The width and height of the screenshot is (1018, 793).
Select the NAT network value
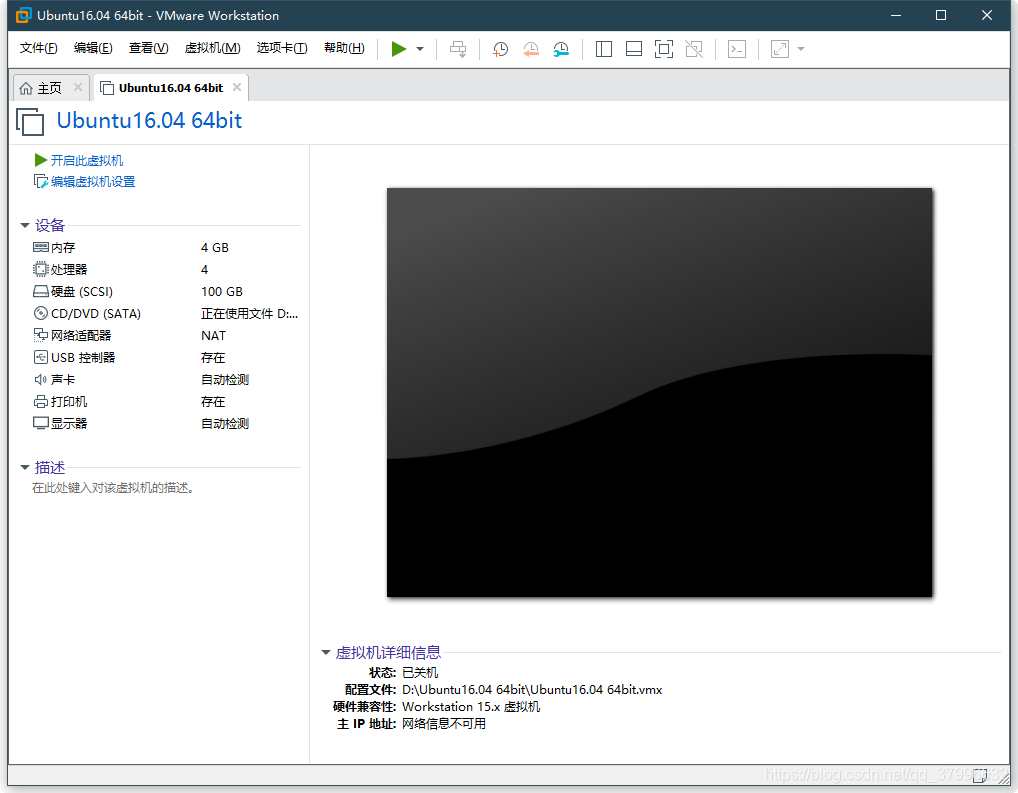(x=213, y=336)
